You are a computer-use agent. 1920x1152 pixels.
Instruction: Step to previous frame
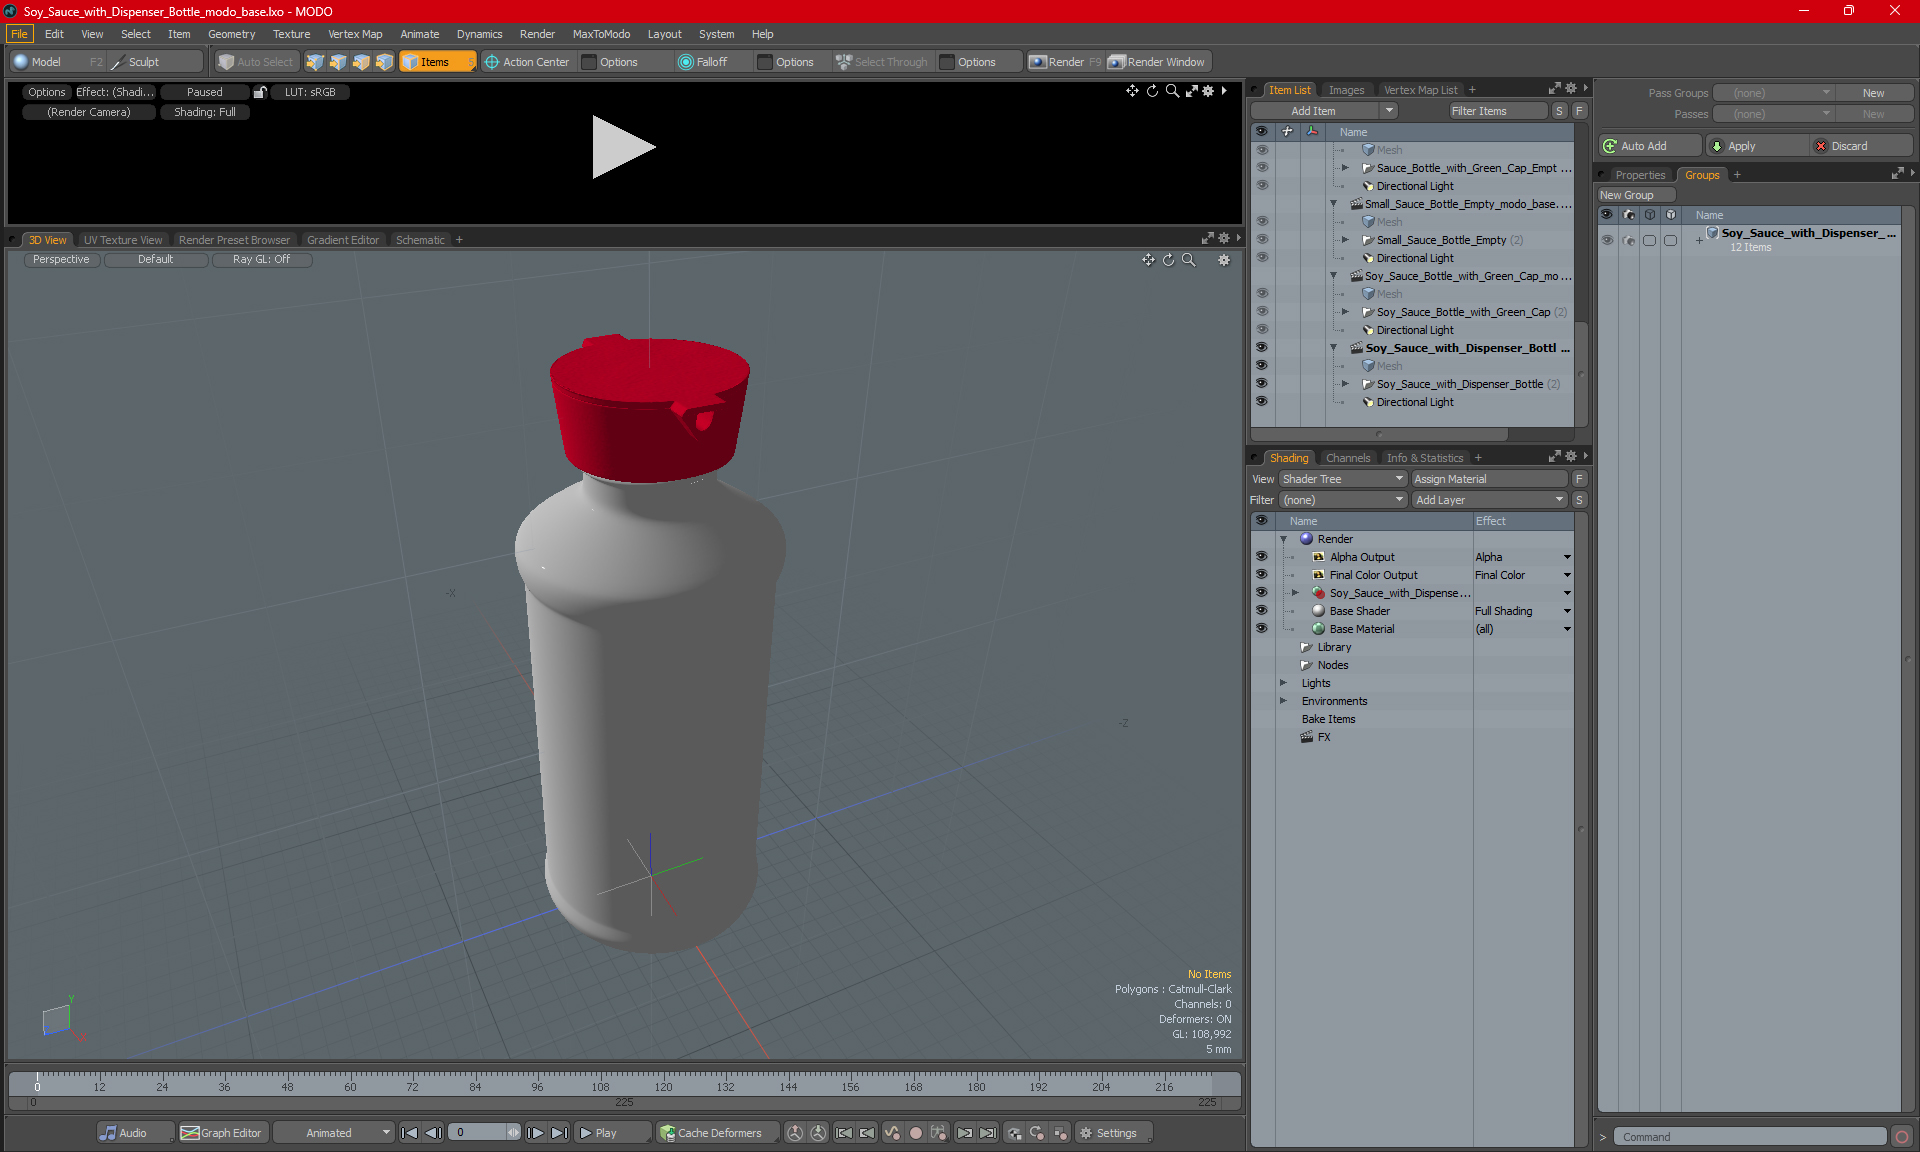[x=433, y=1133]
